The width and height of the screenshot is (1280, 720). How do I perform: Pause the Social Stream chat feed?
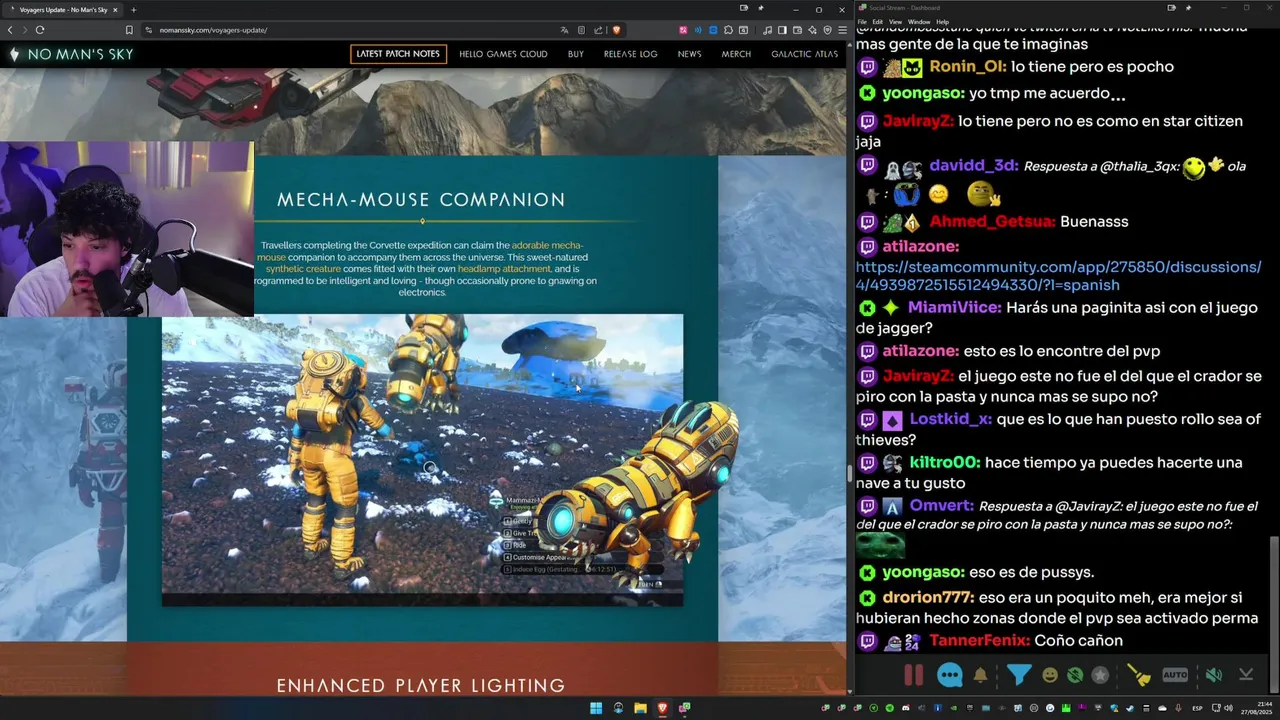pyautogui.click(x=913, y=675)
